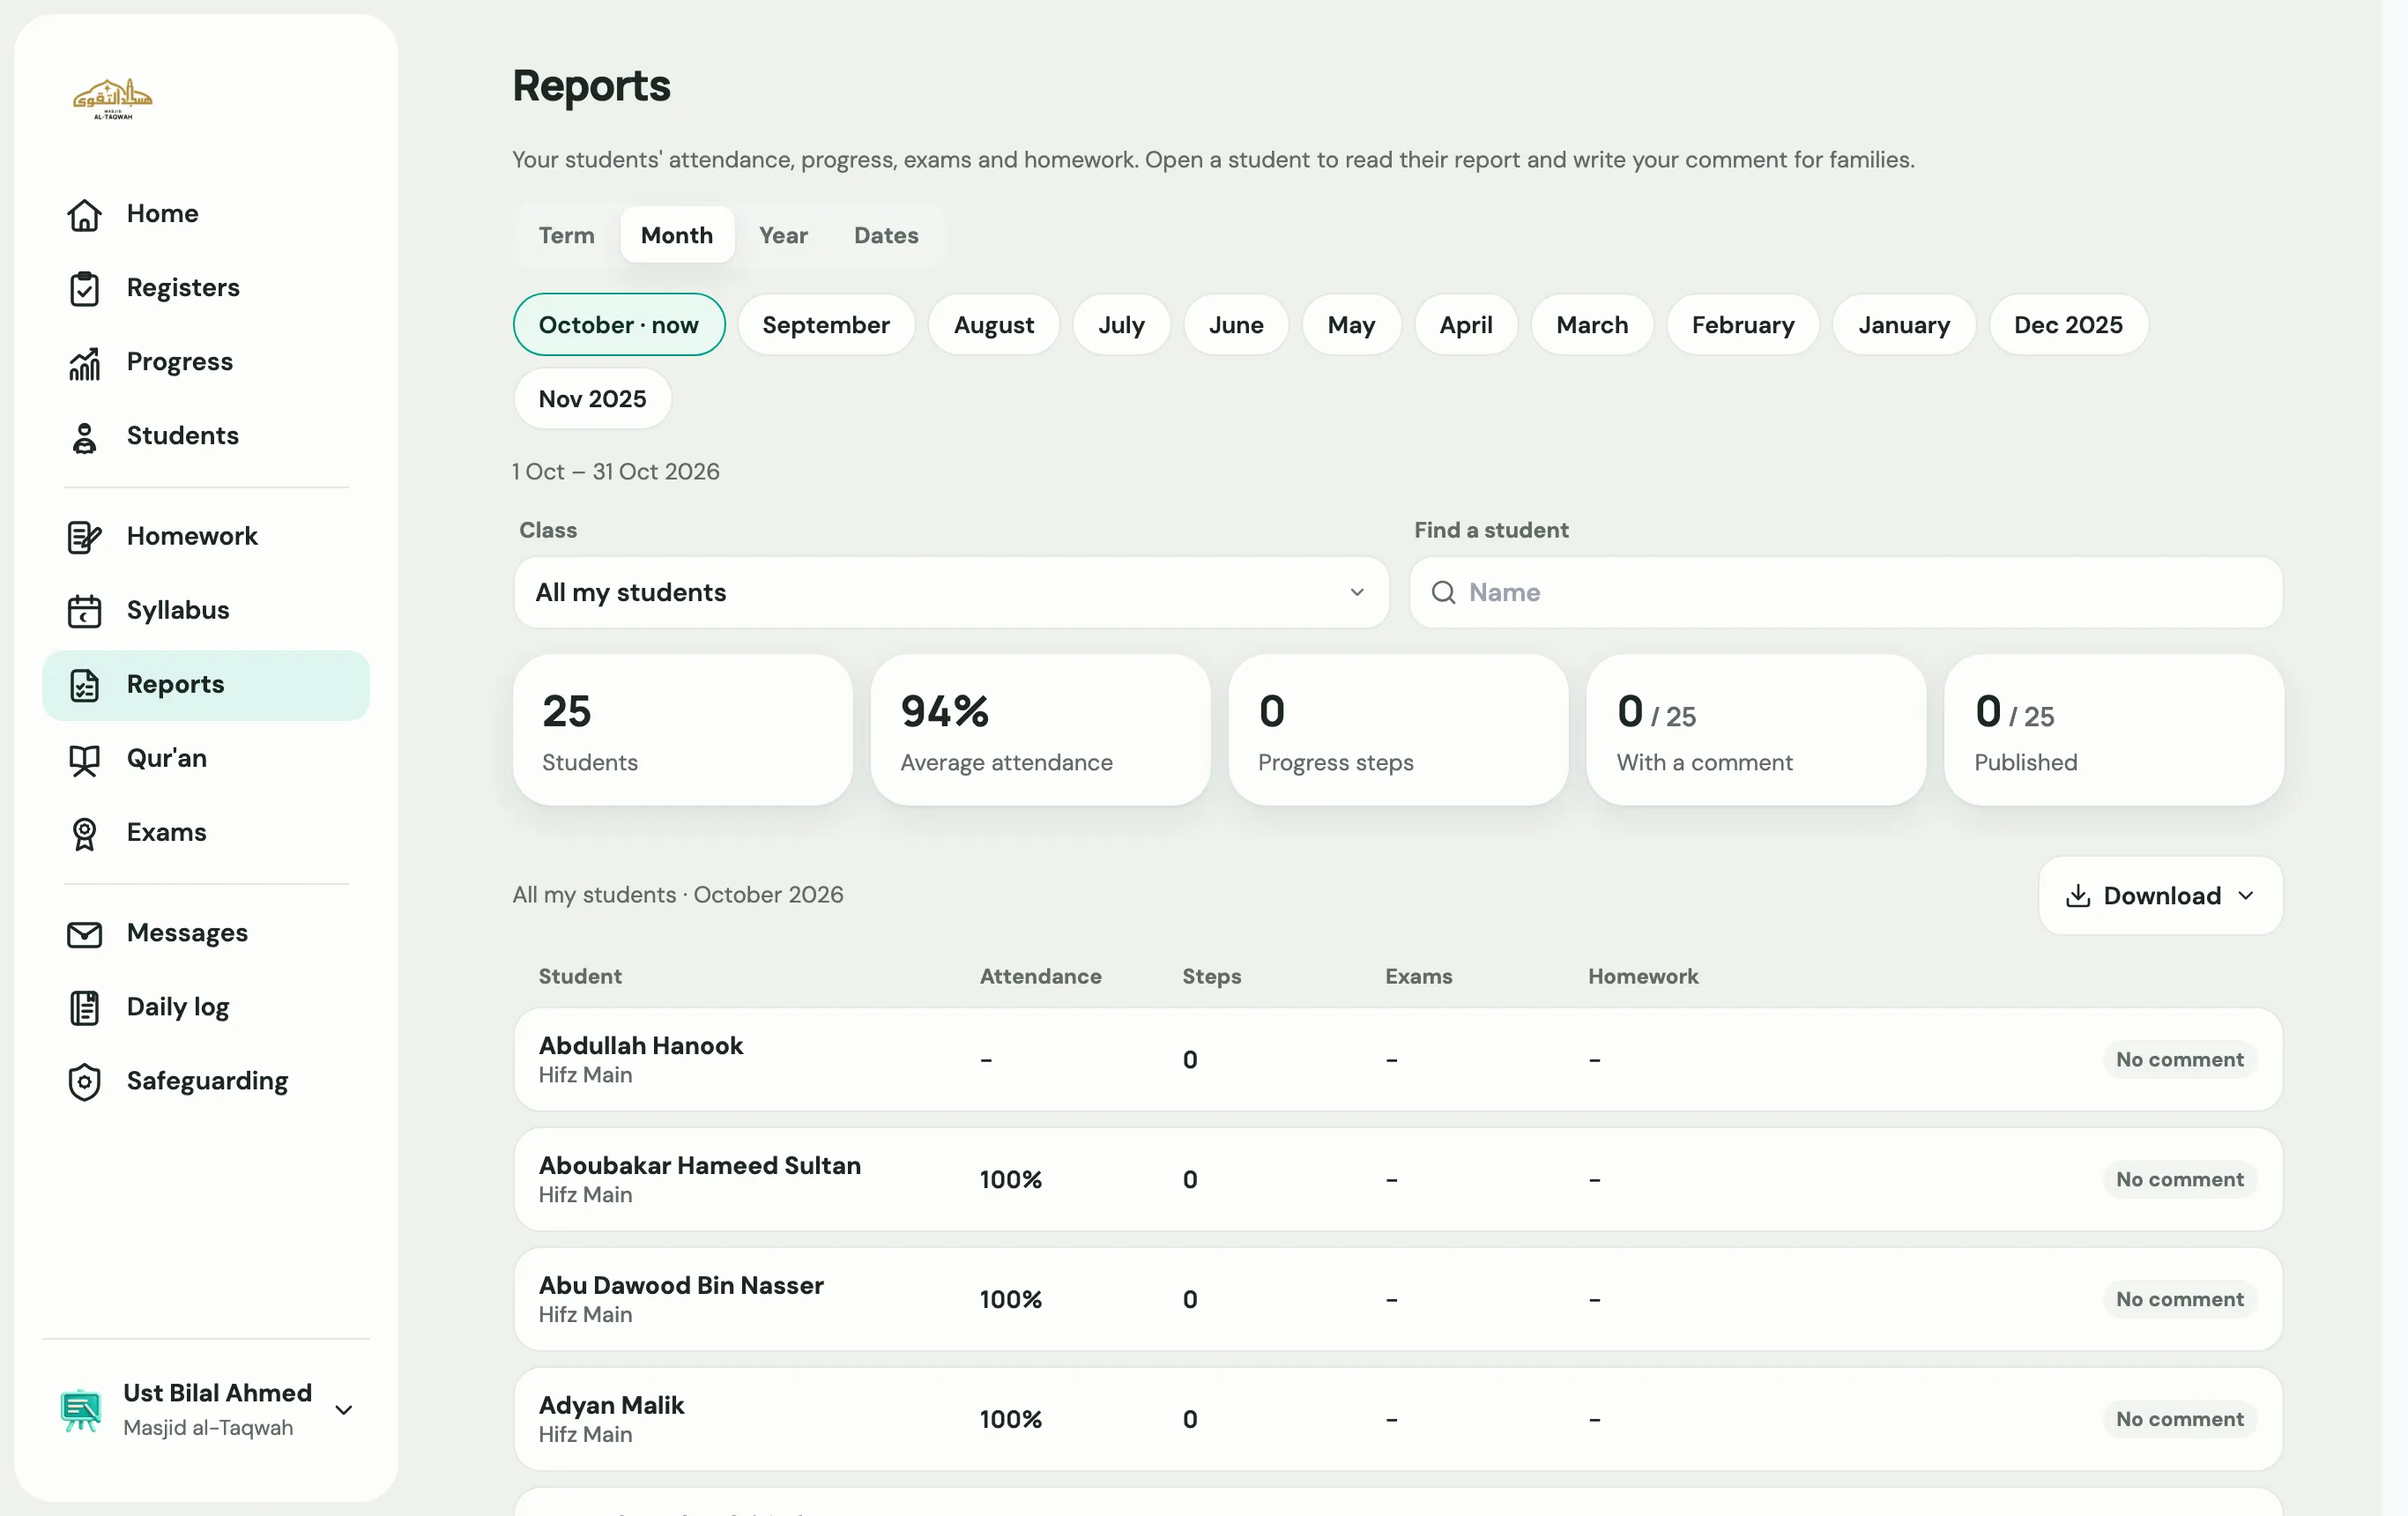Choose the March month chip
2408x1516 pixels.
click(x=1592, y=325)
